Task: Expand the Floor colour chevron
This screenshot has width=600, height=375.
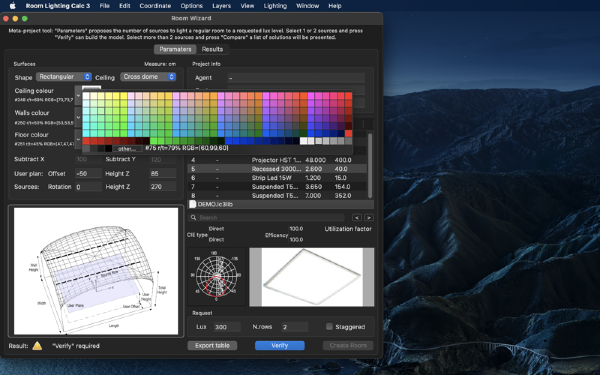Action: pos(78,139)
